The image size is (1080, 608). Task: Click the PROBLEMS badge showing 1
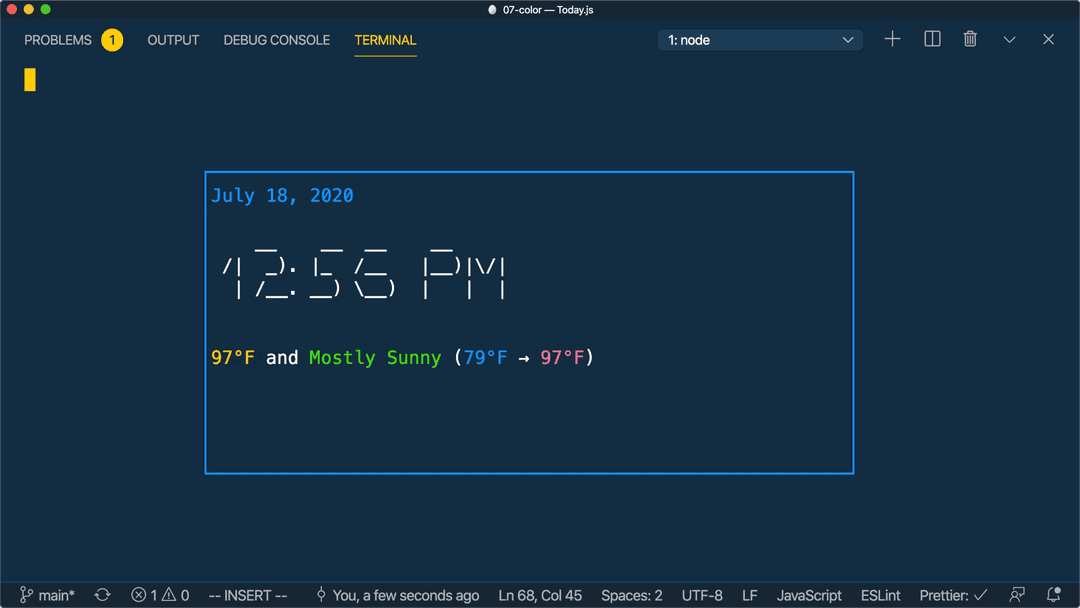pos(112,40)
